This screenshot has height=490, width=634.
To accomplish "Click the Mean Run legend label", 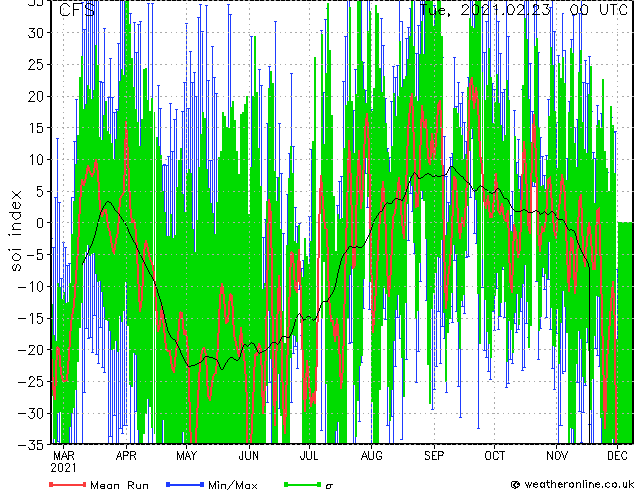I will (119, 485).
